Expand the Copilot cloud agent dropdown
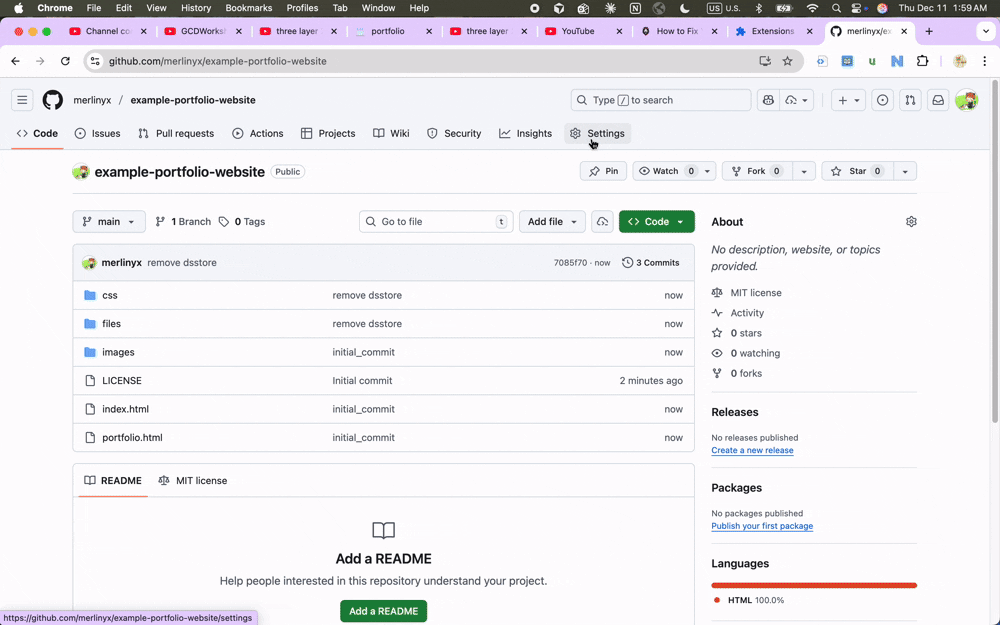This screenshot has height=625, width=1000. point(797,100)
